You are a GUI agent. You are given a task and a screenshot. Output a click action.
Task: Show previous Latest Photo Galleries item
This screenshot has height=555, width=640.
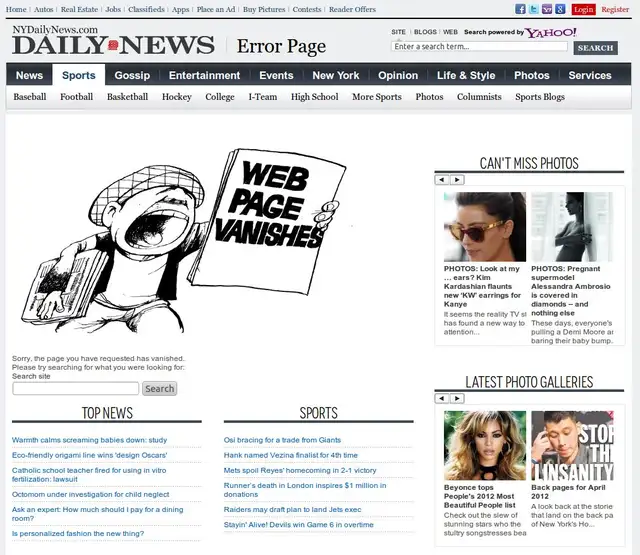pos(442,398)
